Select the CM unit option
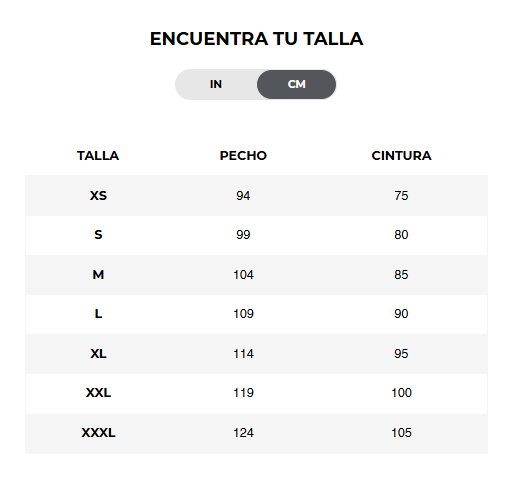 click(x=296, y=84)
